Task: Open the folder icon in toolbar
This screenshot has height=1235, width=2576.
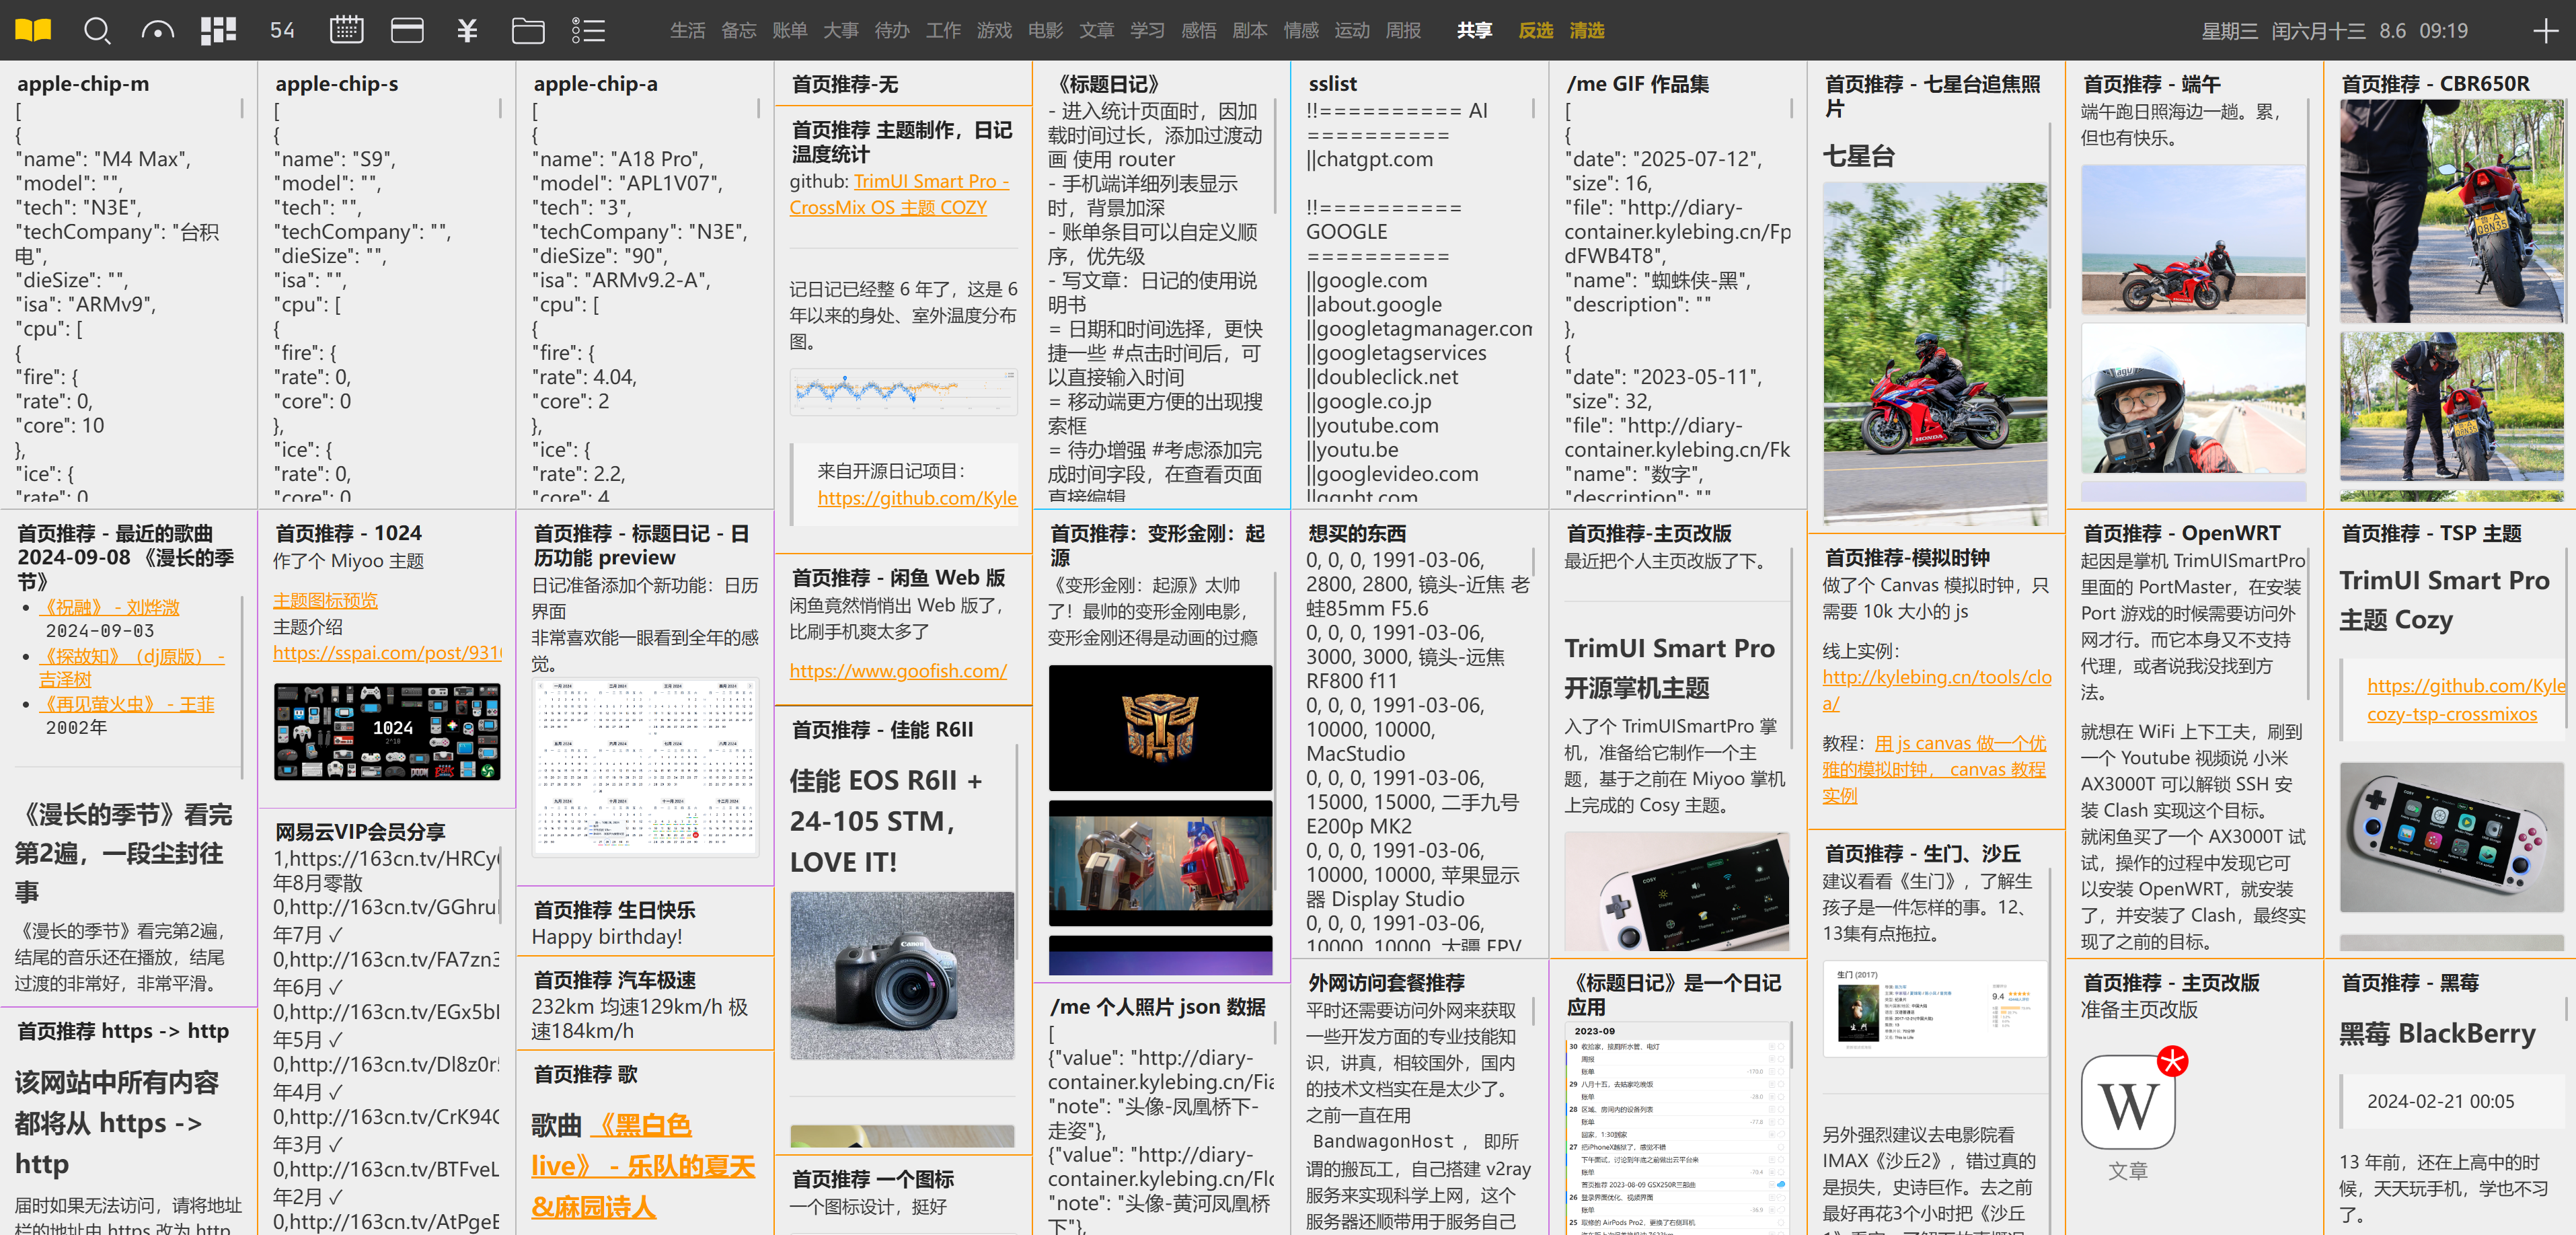Action: coord(528,30)
